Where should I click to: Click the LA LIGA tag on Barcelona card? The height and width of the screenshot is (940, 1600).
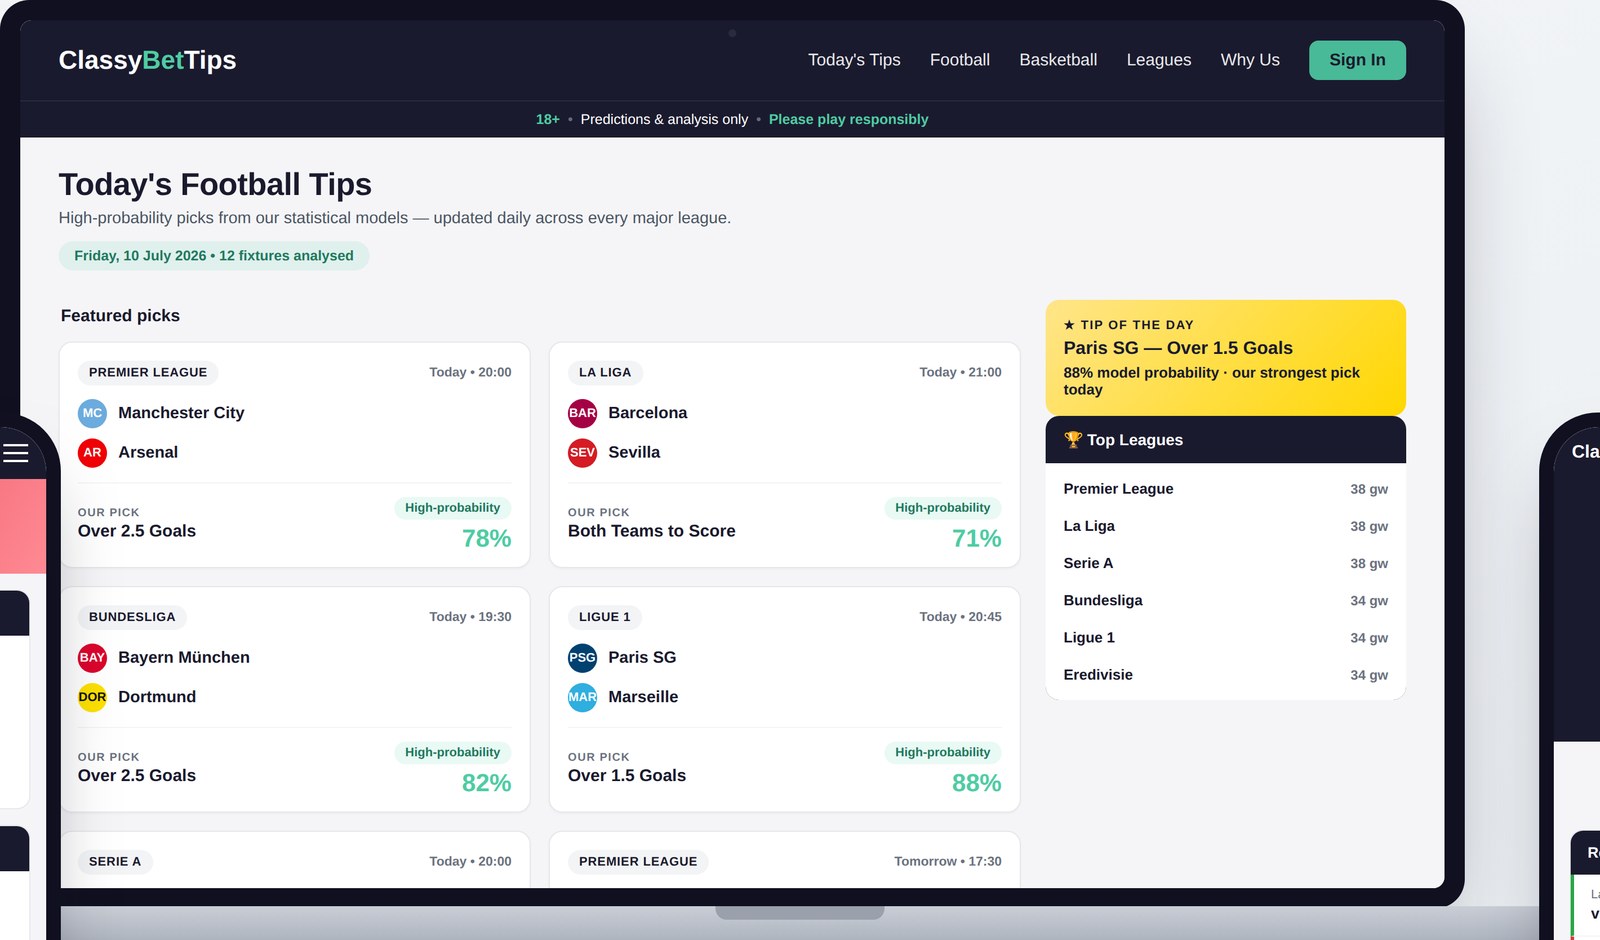pos(605,372)
